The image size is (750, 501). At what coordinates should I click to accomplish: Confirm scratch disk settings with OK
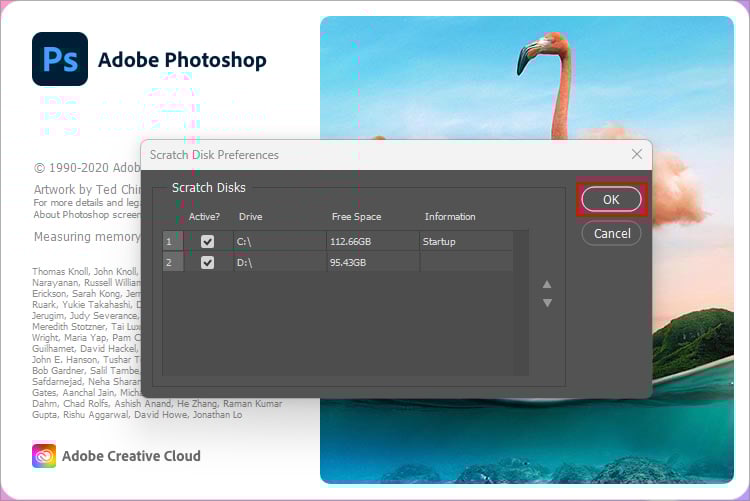[611, 200]
